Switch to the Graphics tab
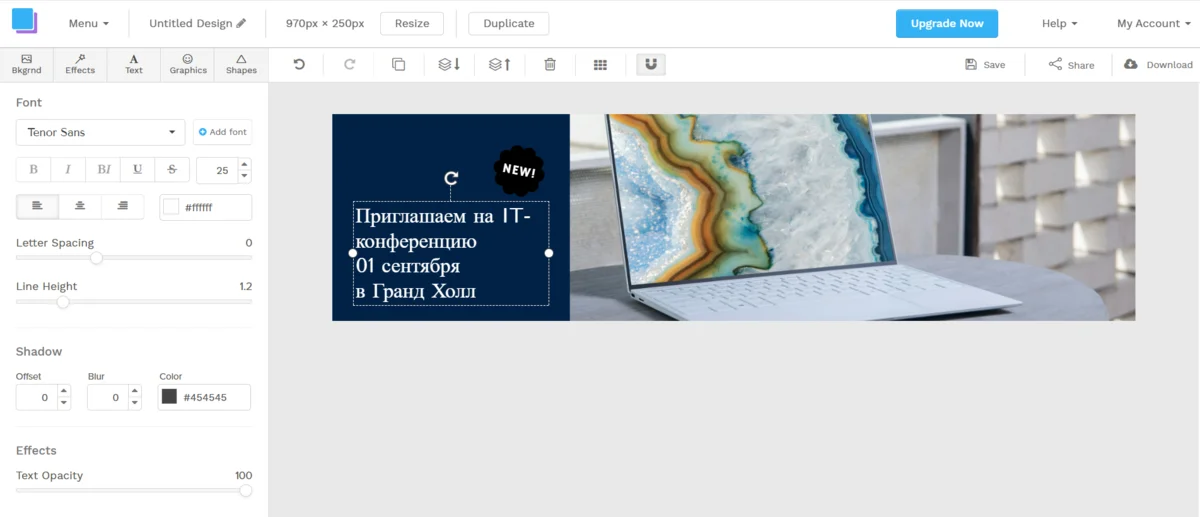 click(188, 64)
